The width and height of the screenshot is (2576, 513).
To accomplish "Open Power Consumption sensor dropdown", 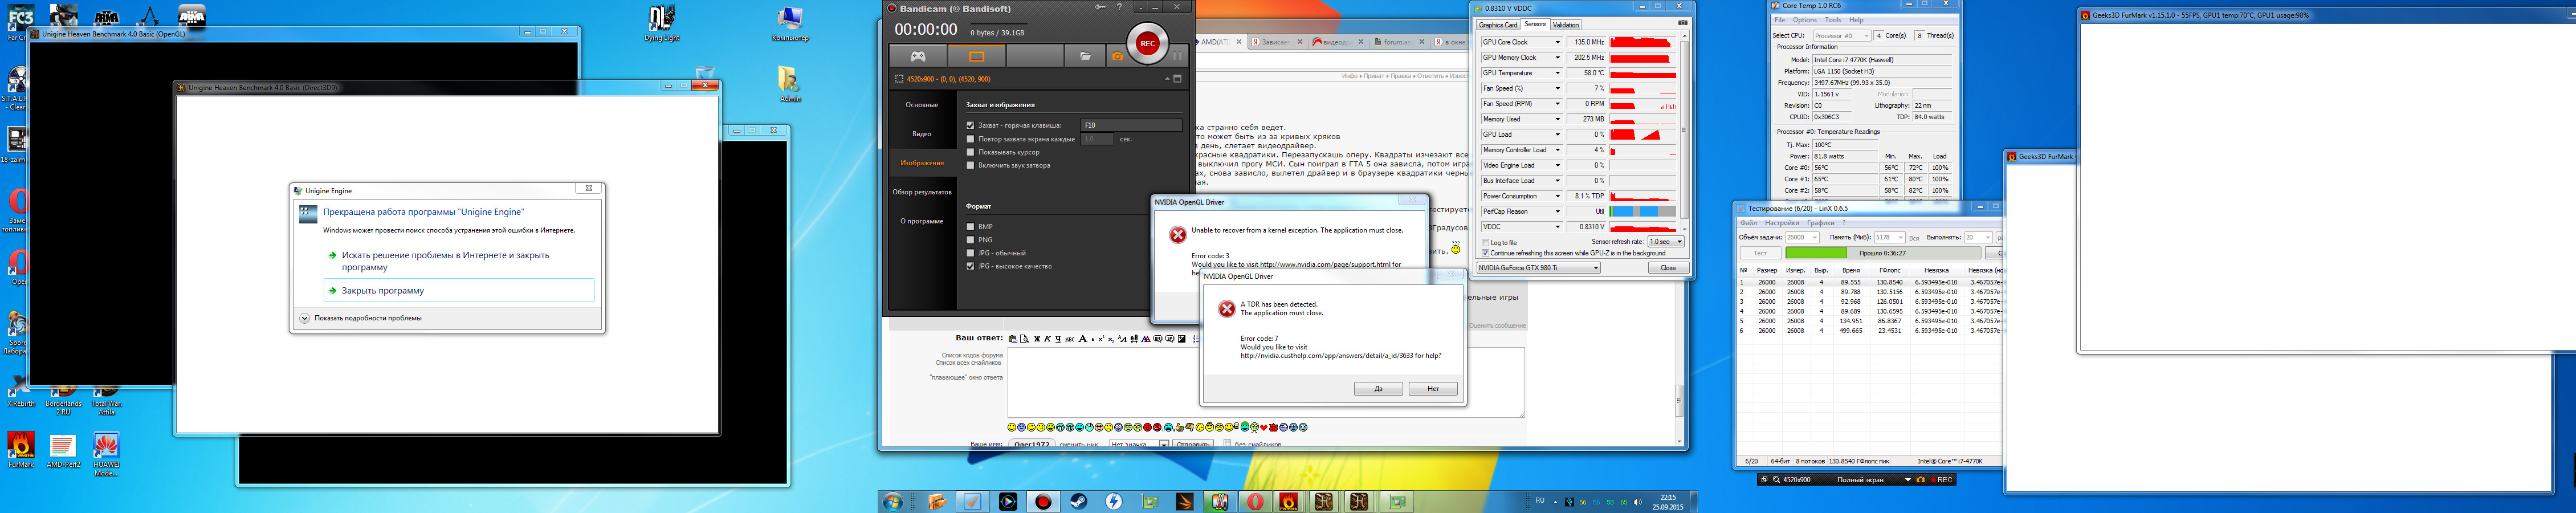I will click(1557, 196).
